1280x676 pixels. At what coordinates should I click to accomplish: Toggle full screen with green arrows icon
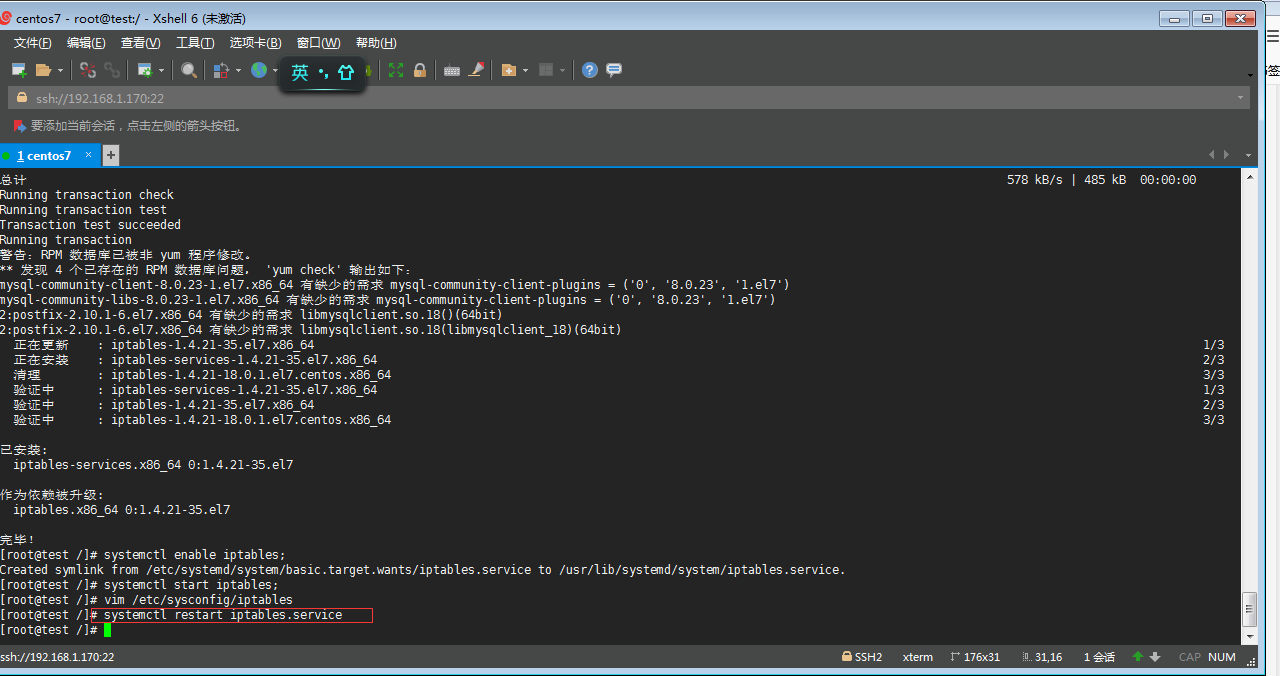pos(396,70)
